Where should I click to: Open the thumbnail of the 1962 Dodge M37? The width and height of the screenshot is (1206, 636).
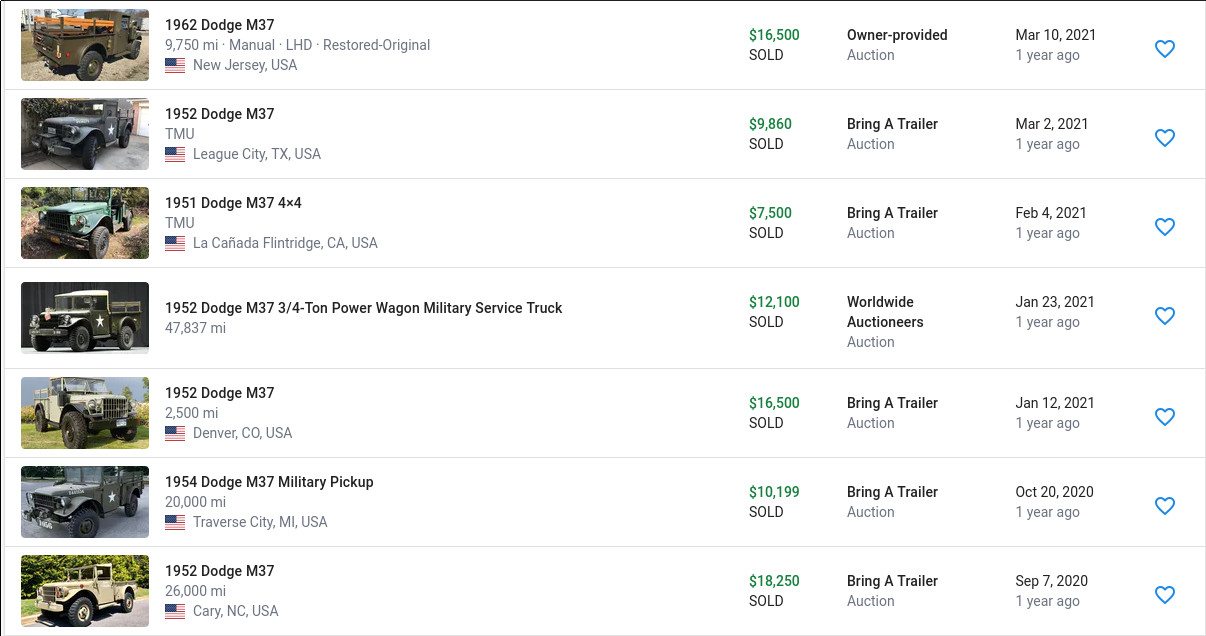coord(85,45)
